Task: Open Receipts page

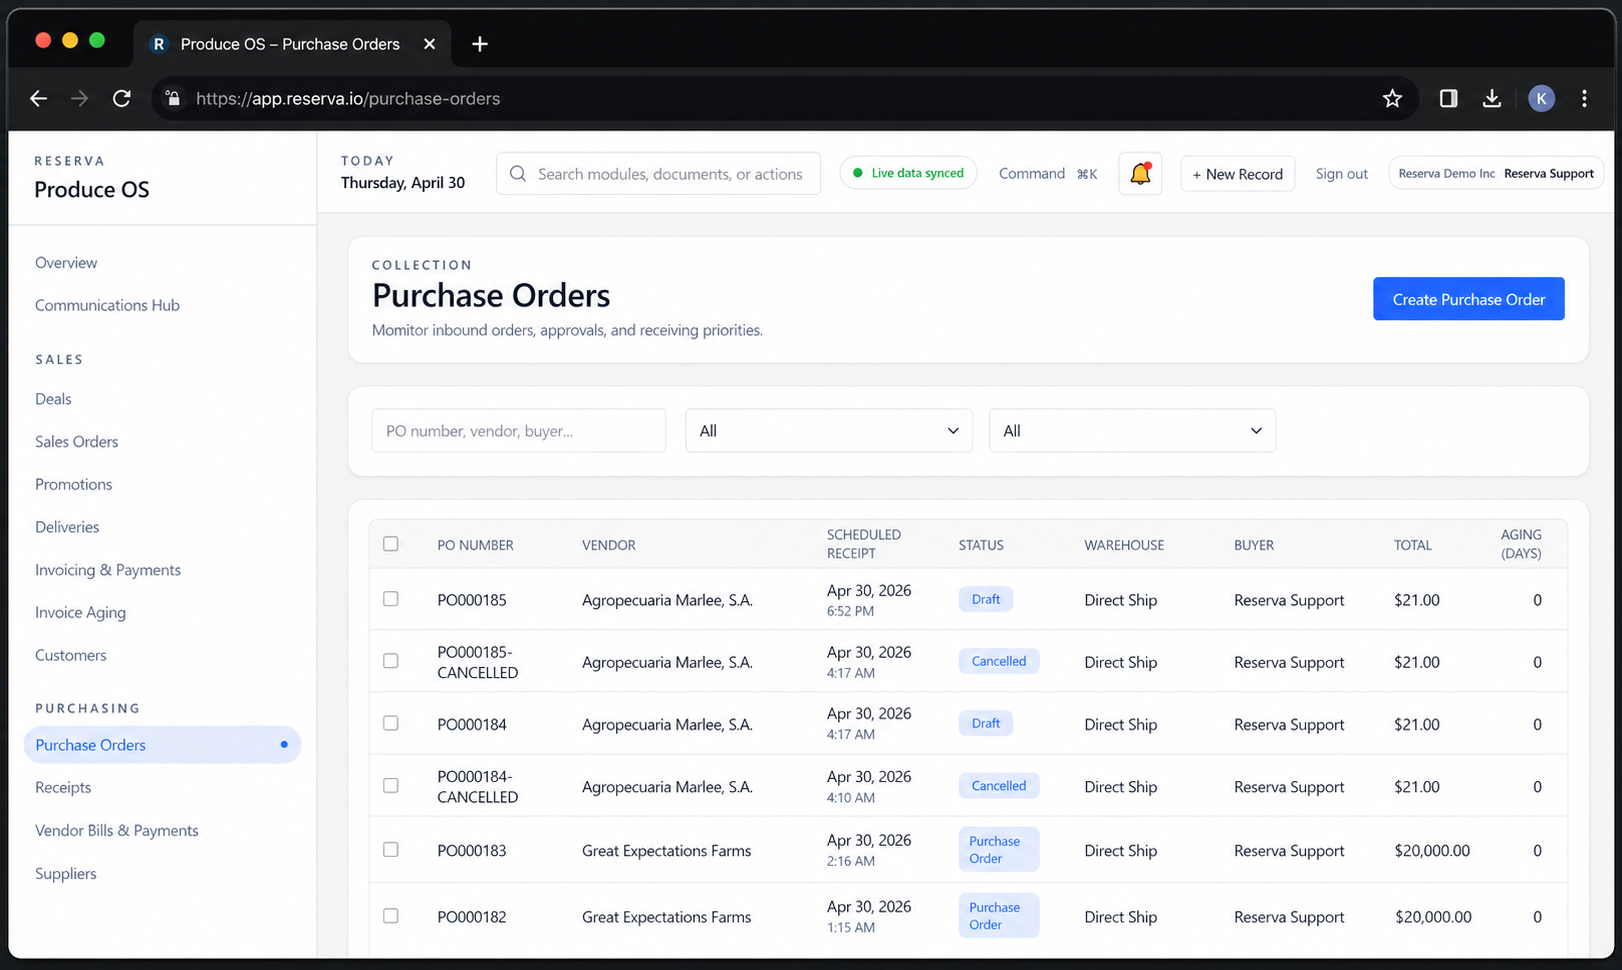Action: (63, 788)
